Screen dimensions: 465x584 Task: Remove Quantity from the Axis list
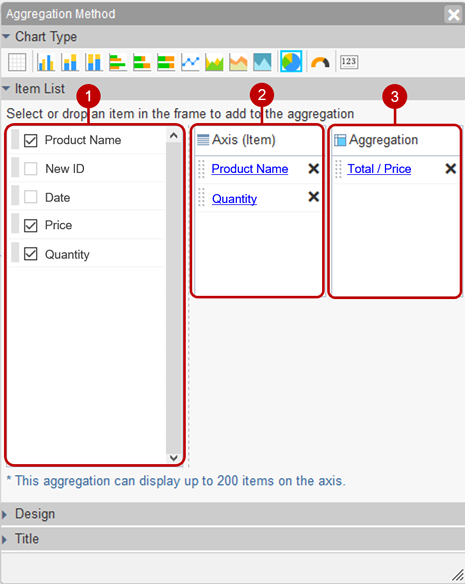(x=314, y=197)
